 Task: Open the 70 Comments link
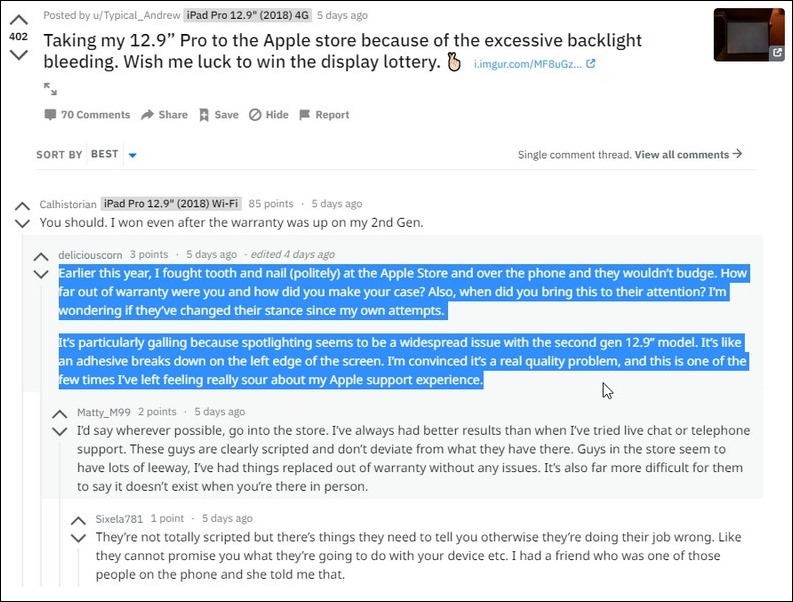pos(87,115)
